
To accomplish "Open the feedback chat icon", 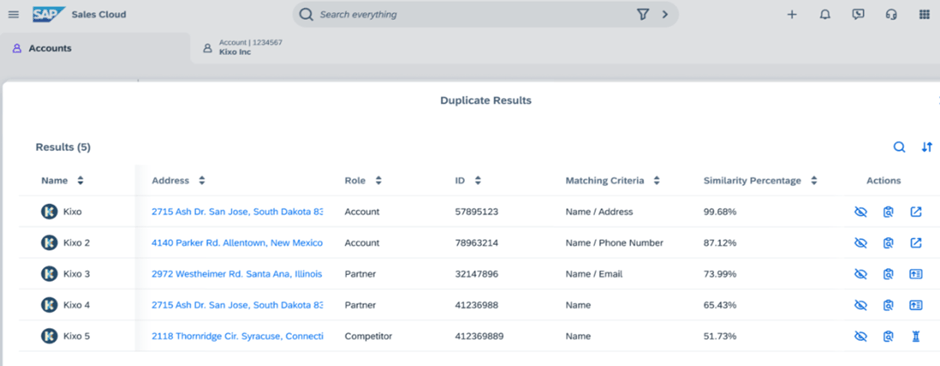I will (x=858, y=14).
